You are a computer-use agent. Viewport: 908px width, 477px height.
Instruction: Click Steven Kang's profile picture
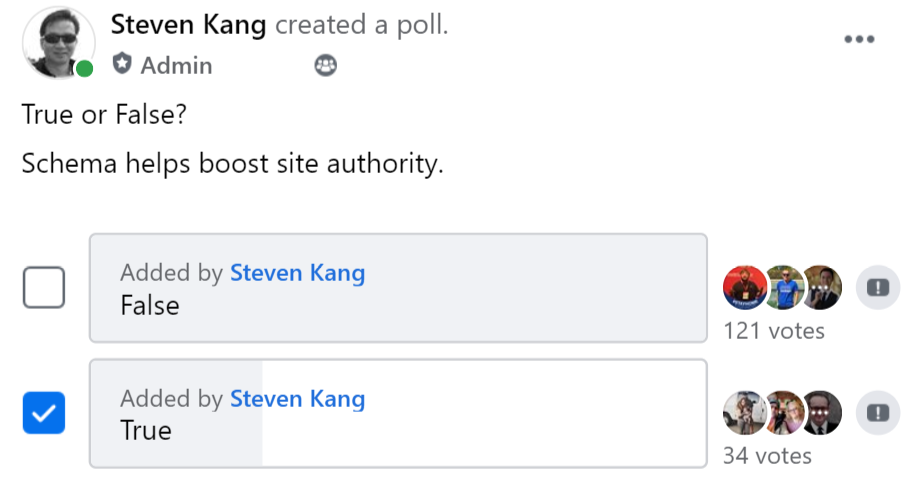(x=58, y=42)
